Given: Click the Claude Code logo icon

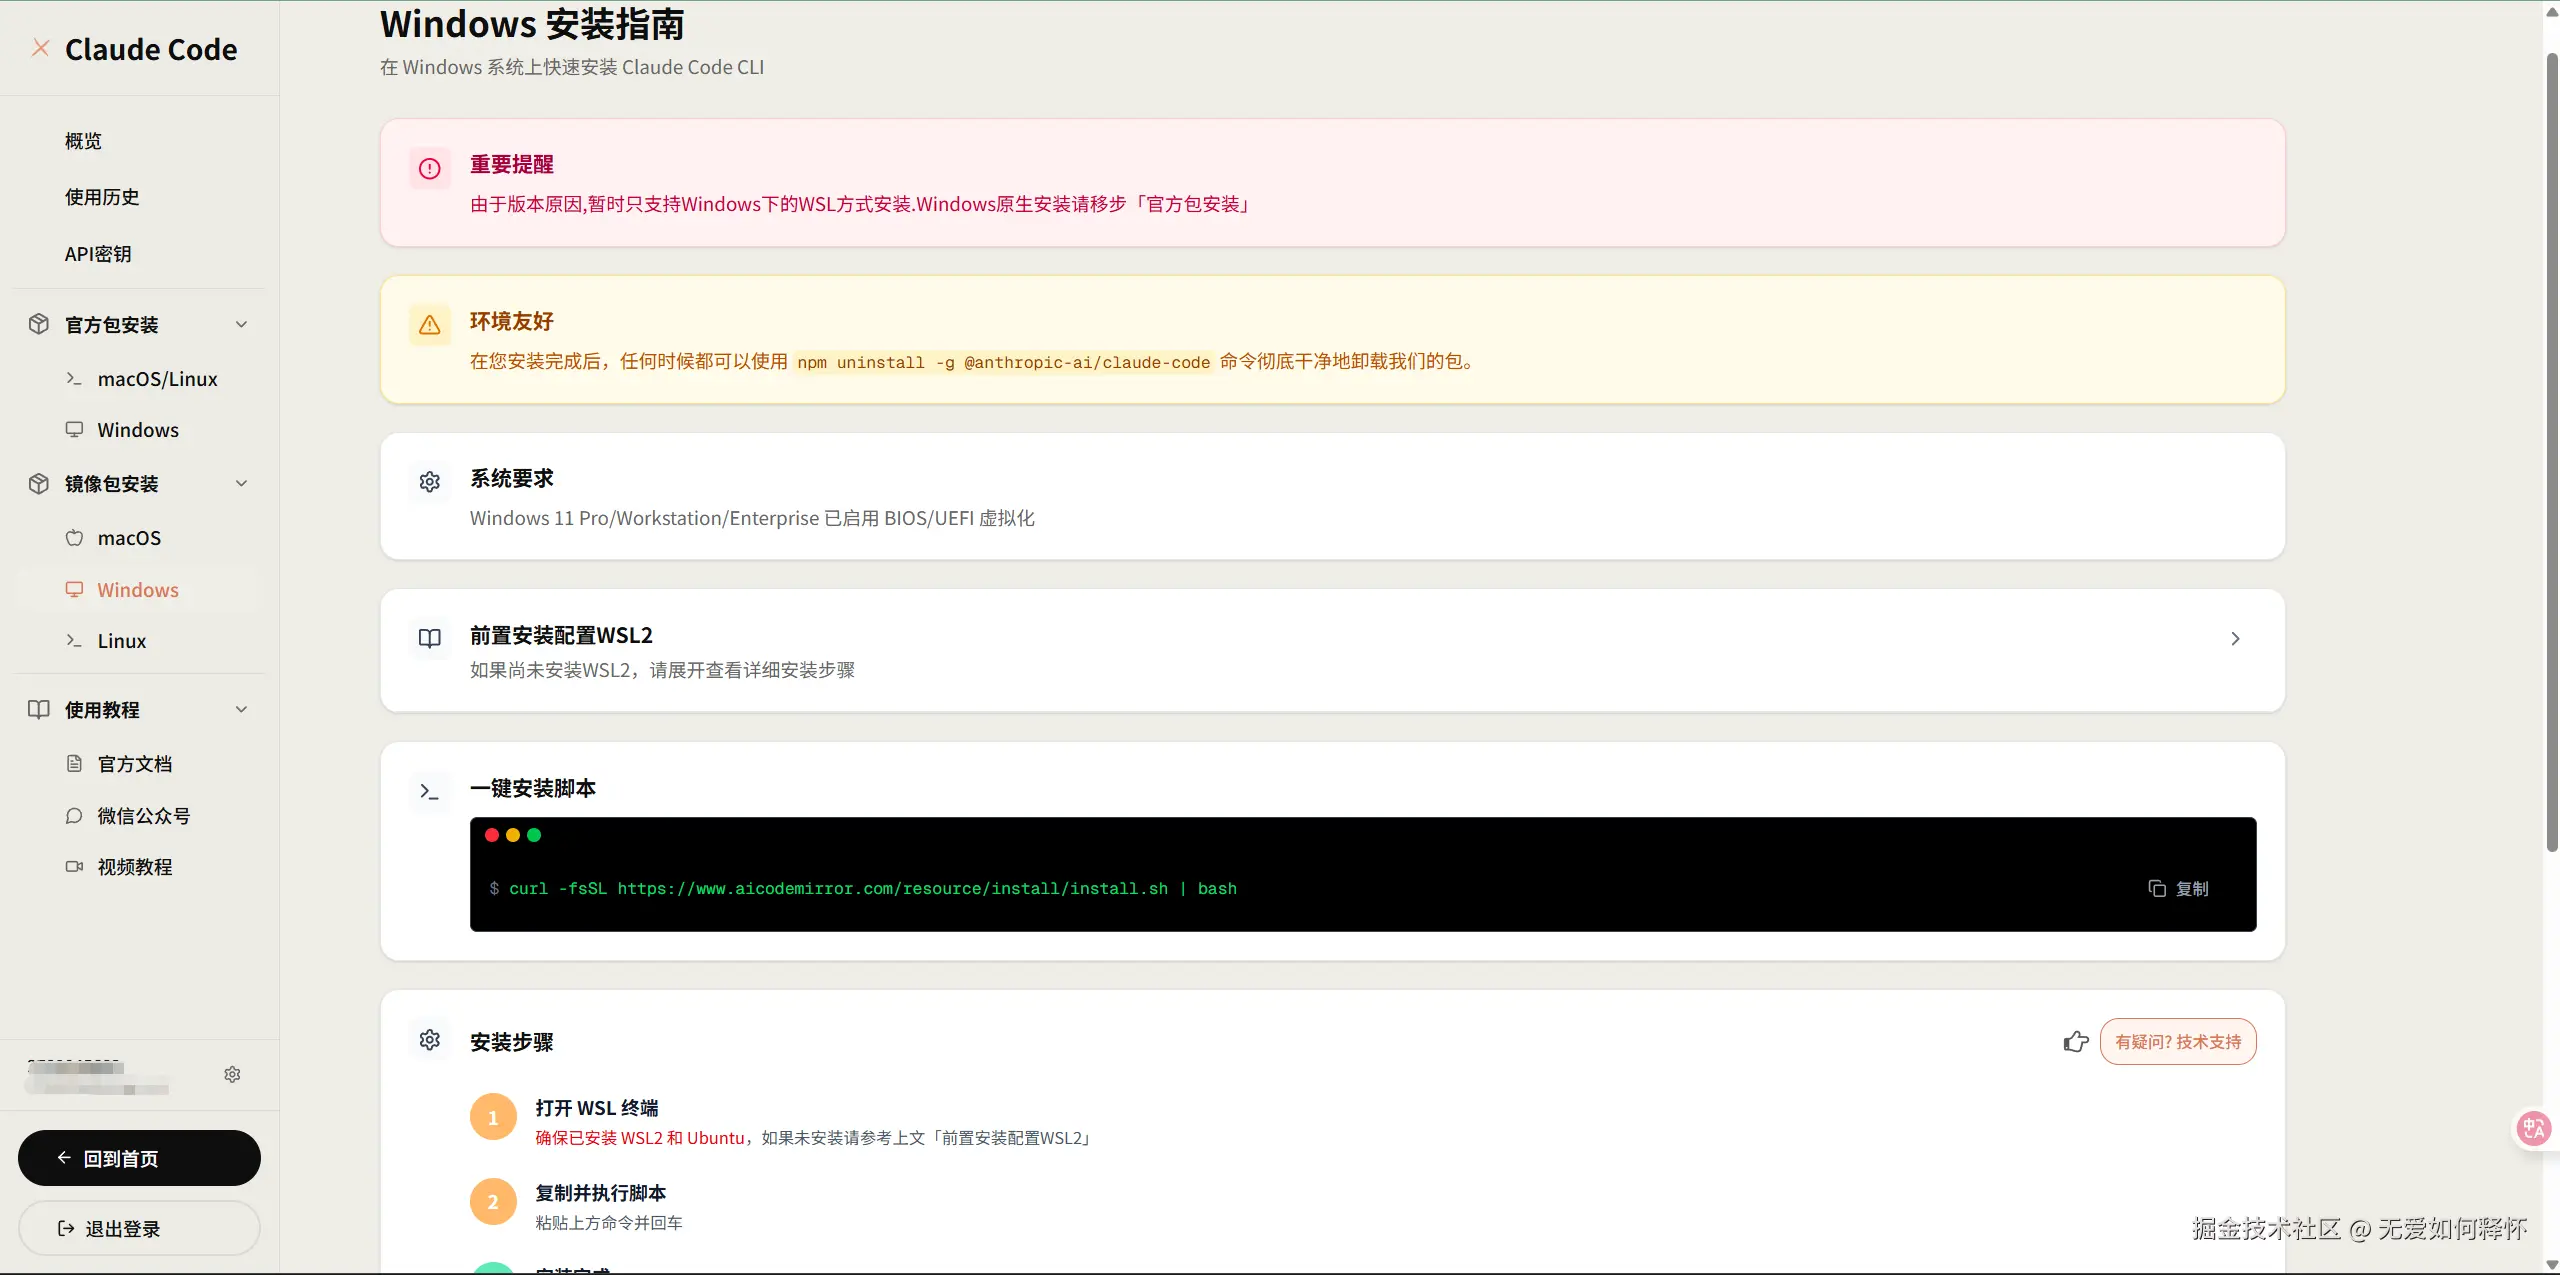Looking at the screenshot, I should click(40, 48).
